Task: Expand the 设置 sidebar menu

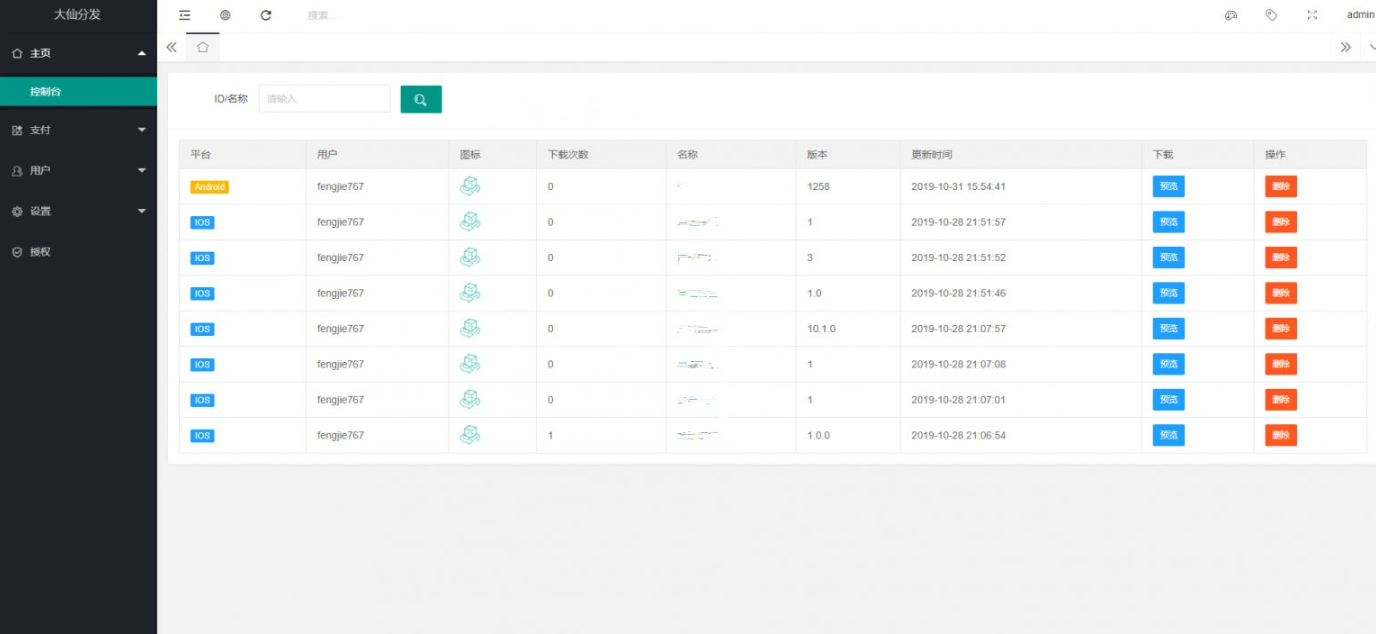Action: [x=78, y=211]
